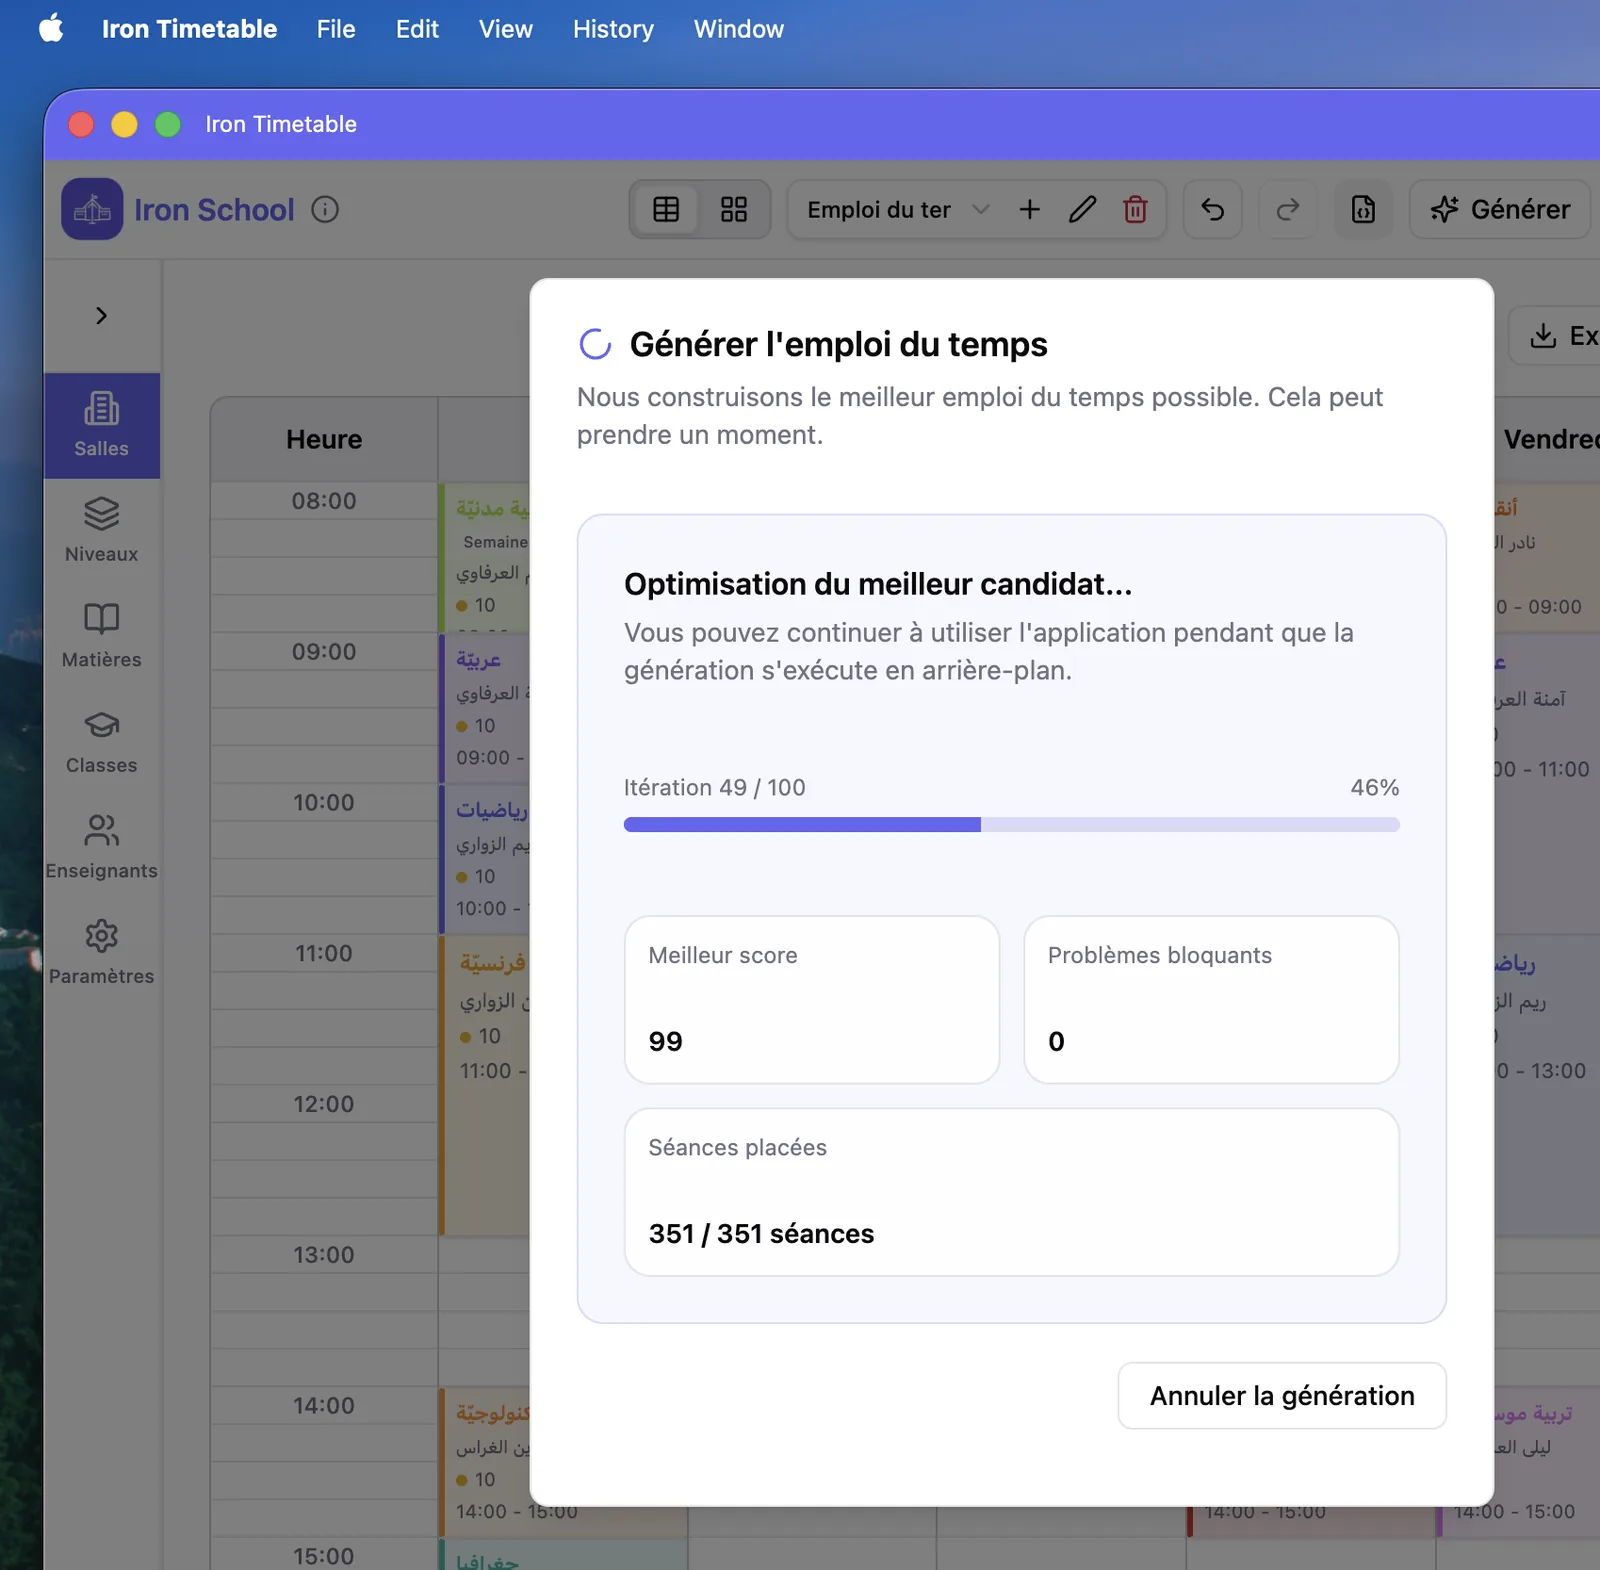Open the Paramètres settings section
This screenshot has width=1600, height=1570.
[x=102, y=952]
